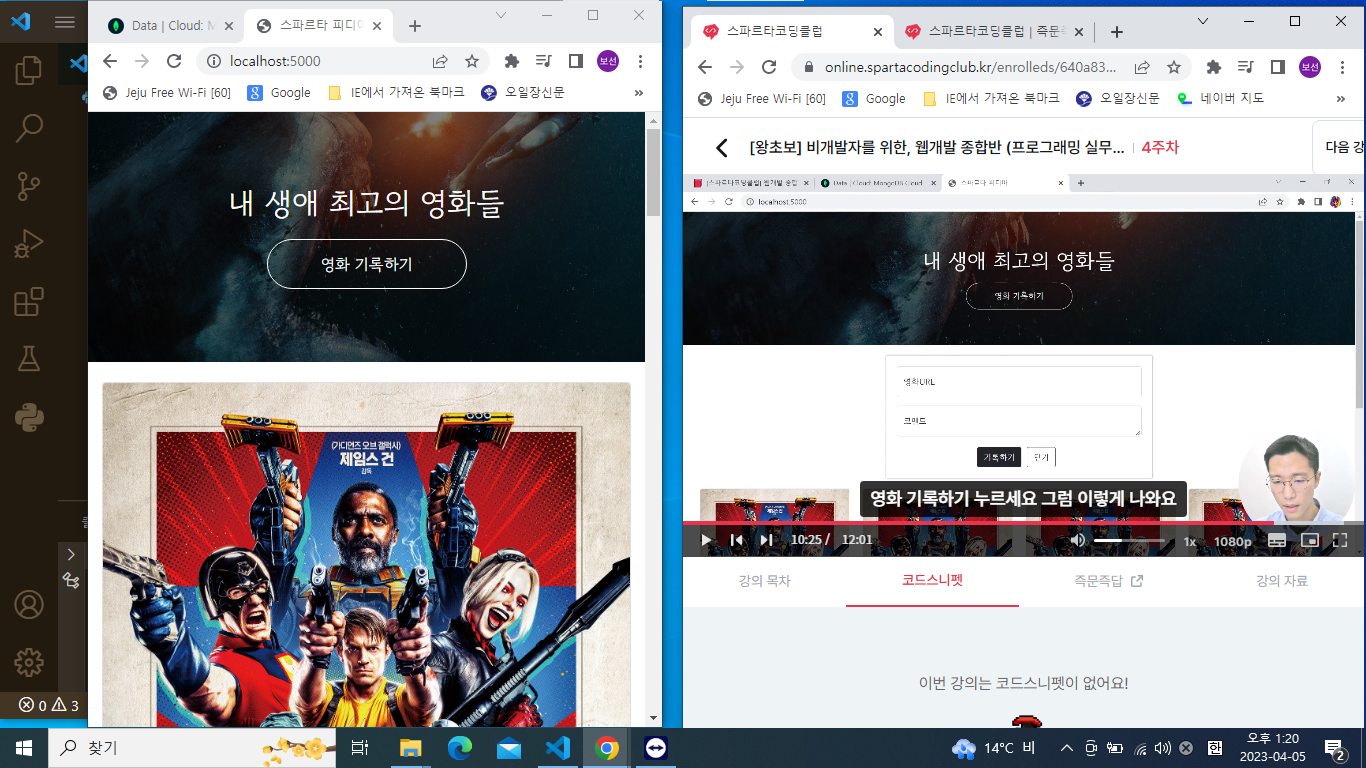The width and height of the screenshot is (1366, 768).
Task: Open VS Code Python extension view
Action: click(x=29, y=417)
